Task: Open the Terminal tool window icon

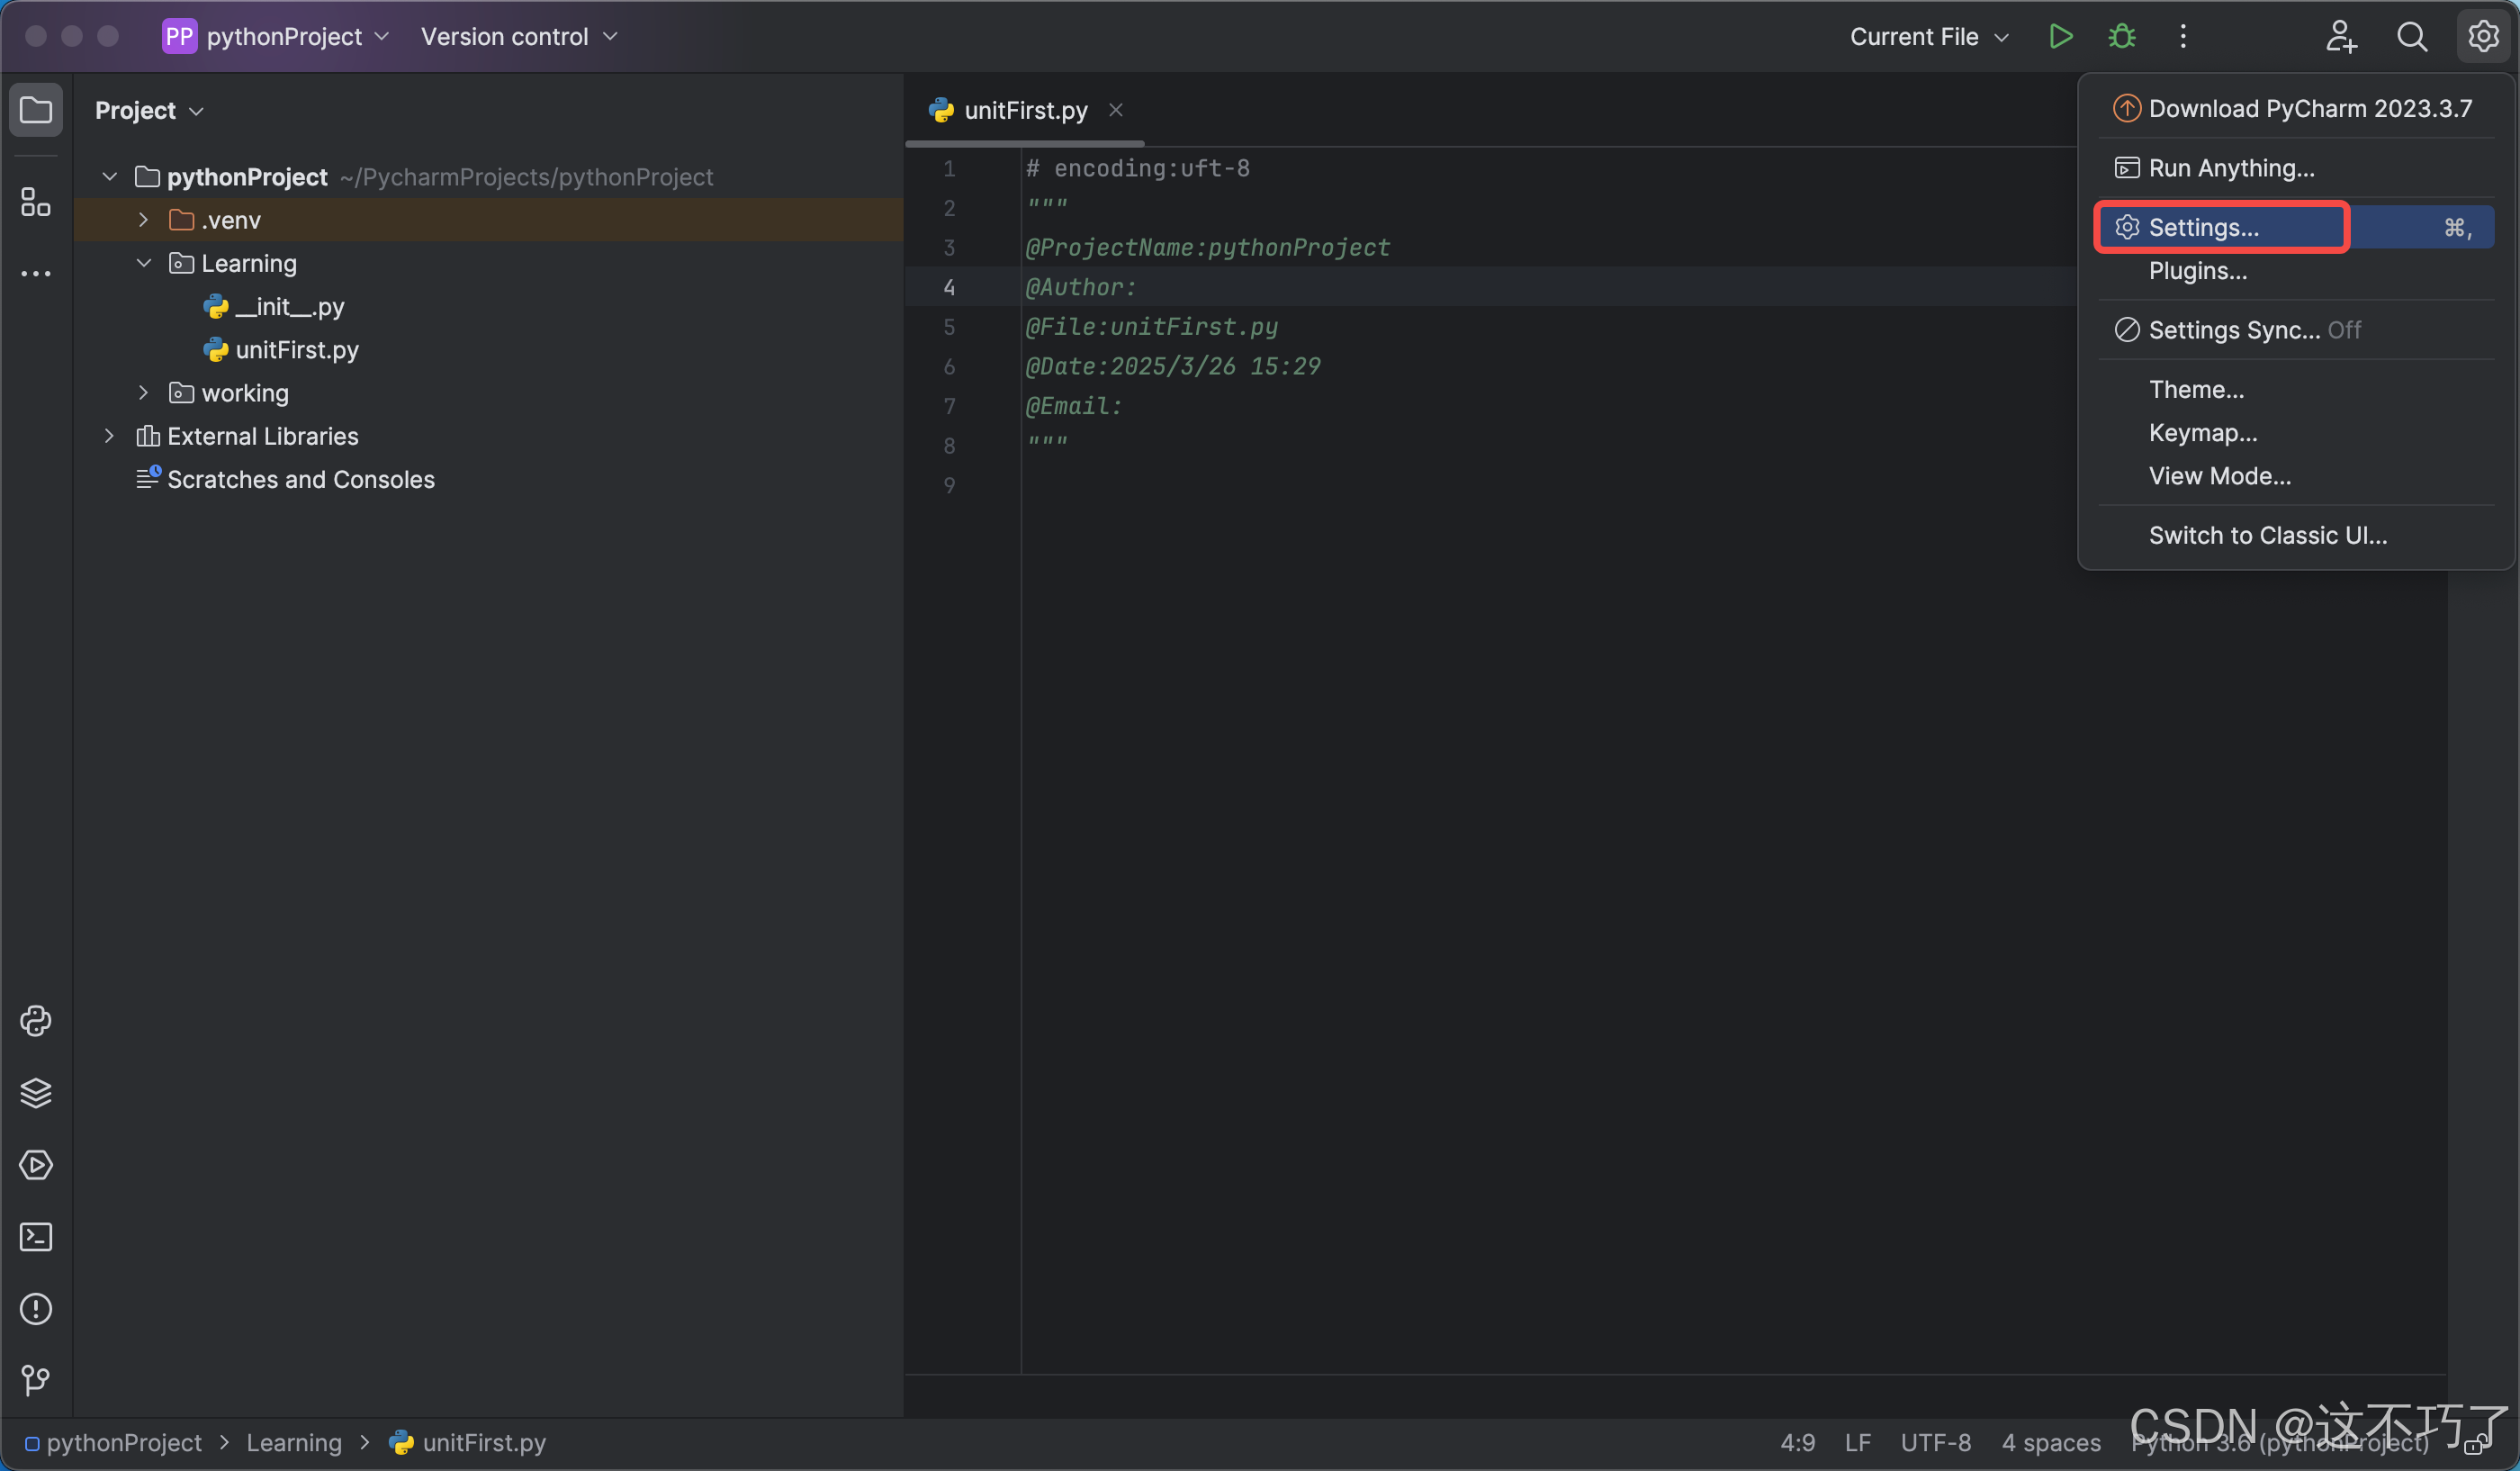Action: pos(36,1236)
